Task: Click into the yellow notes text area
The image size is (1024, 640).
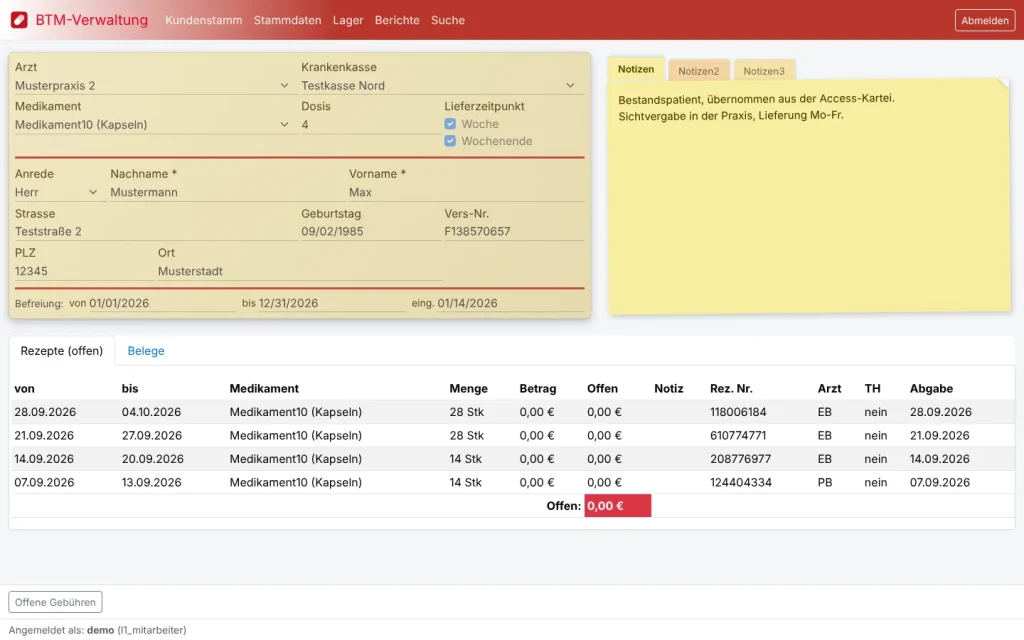Action: [x=809, y=196]
